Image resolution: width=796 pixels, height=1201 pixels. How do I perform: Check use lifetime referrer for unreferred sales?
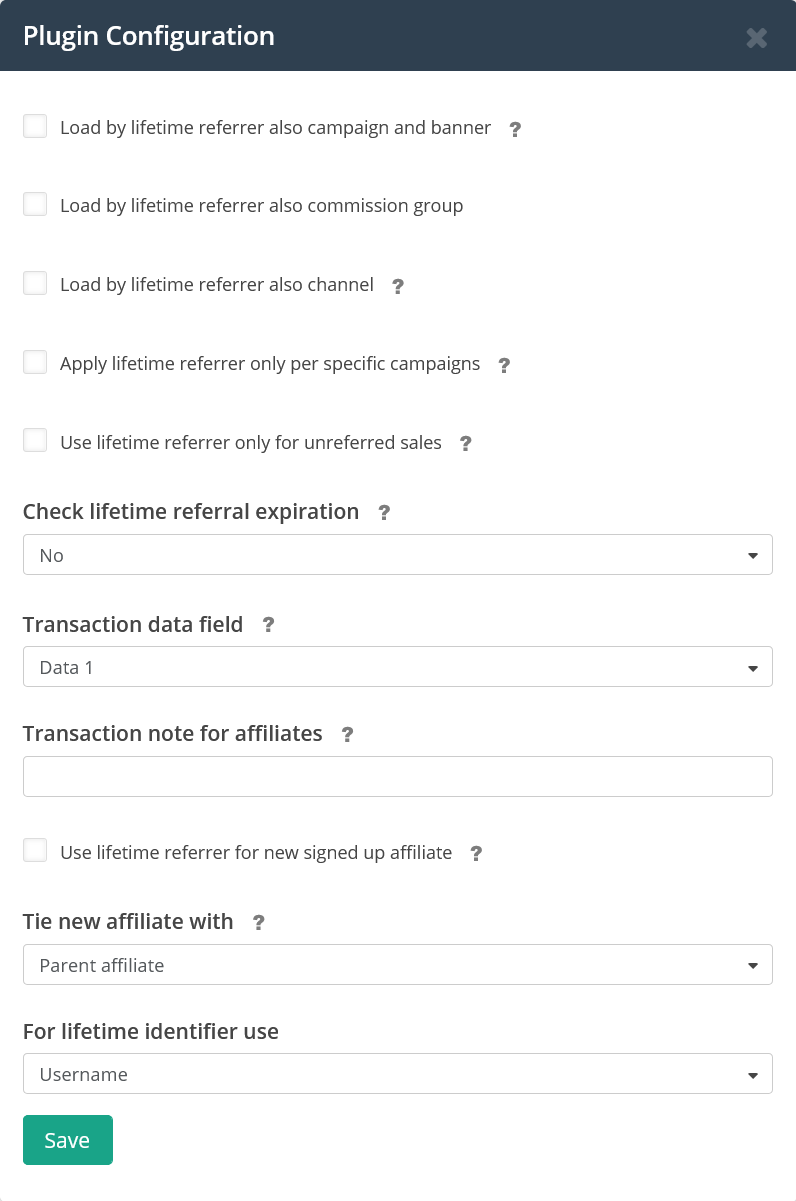point(35,441)
